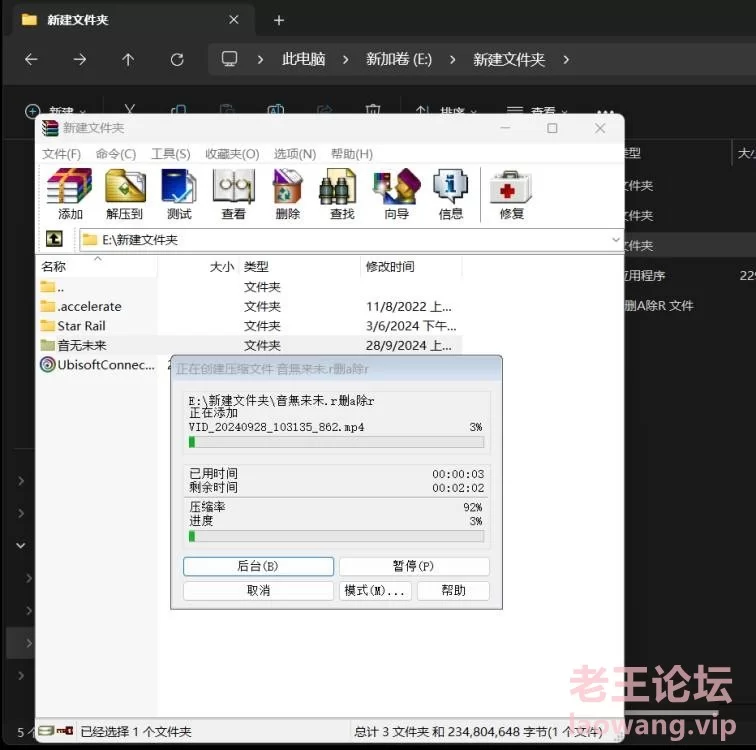Image resolution: width=756 pixels, height=750 pixels.
Task: Open the Info (信息) icon
Action: tap(451, 193)
